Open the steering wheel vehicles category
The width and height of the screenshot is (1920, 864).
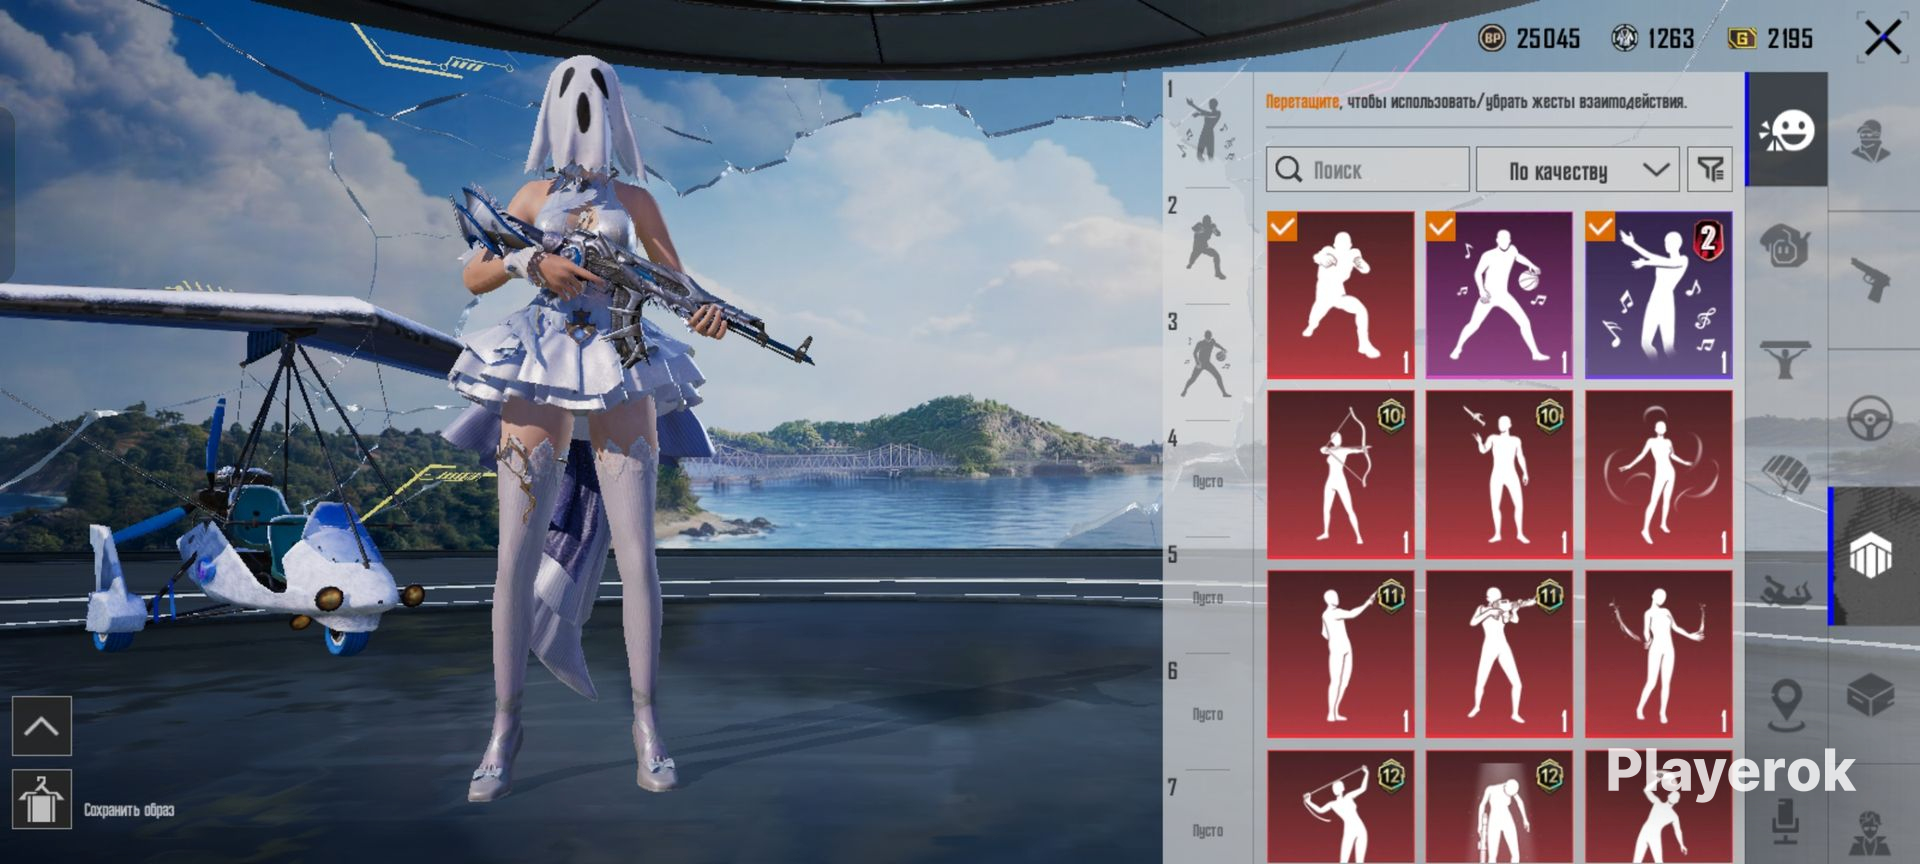tap(1870, 418)
